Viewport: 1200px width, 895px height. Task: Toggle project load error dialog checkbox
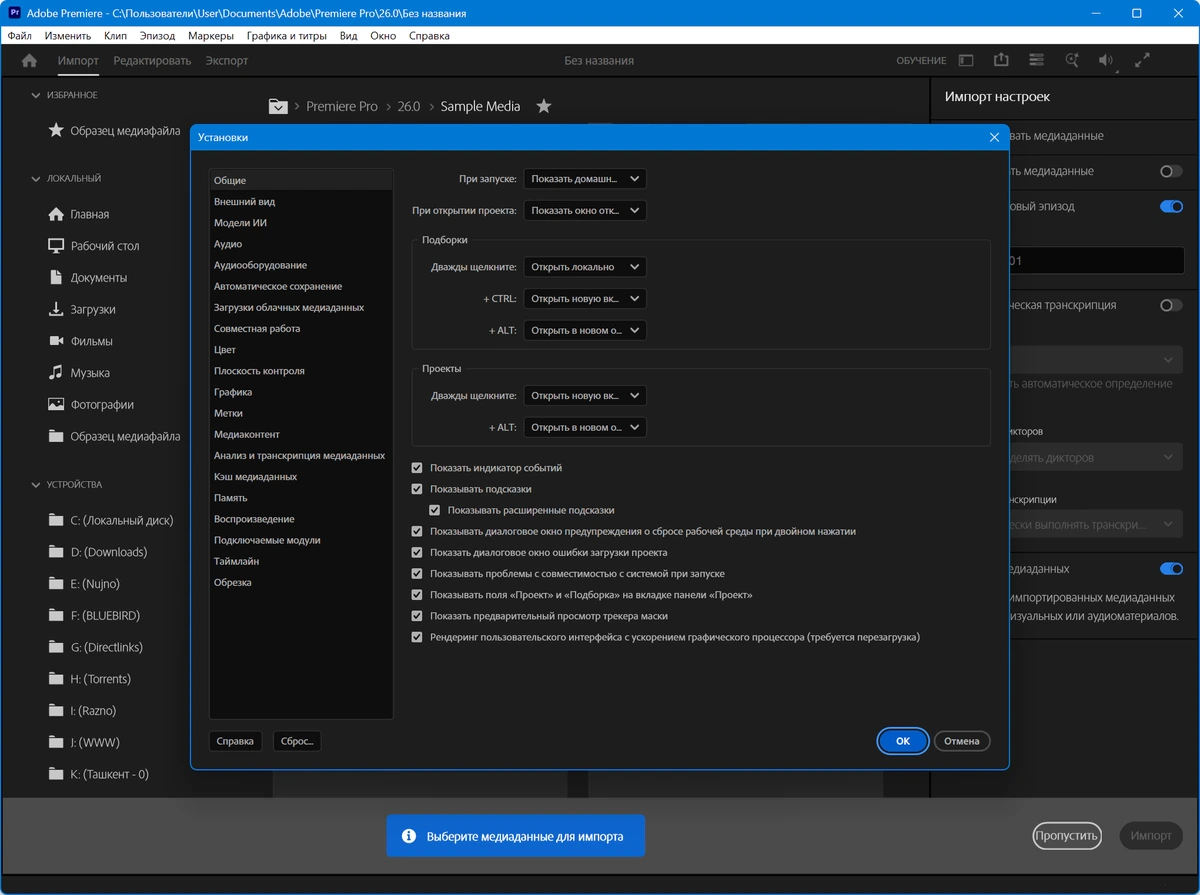[417, 552]
